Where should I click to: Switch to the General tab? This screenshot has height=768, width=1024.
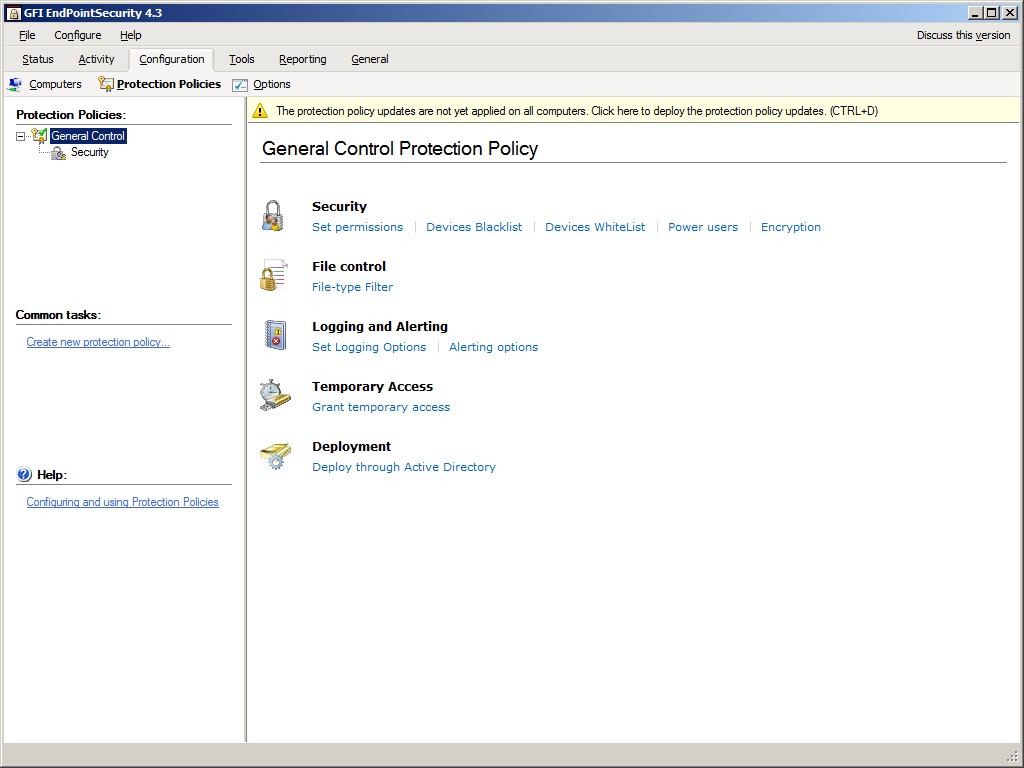(x=370, y=59)
